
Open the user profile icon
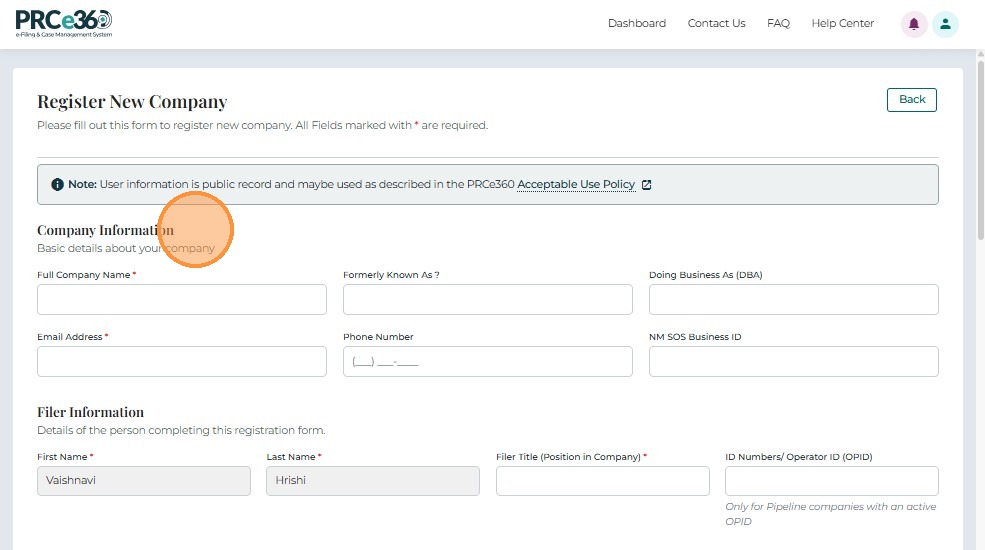[945, 24]
